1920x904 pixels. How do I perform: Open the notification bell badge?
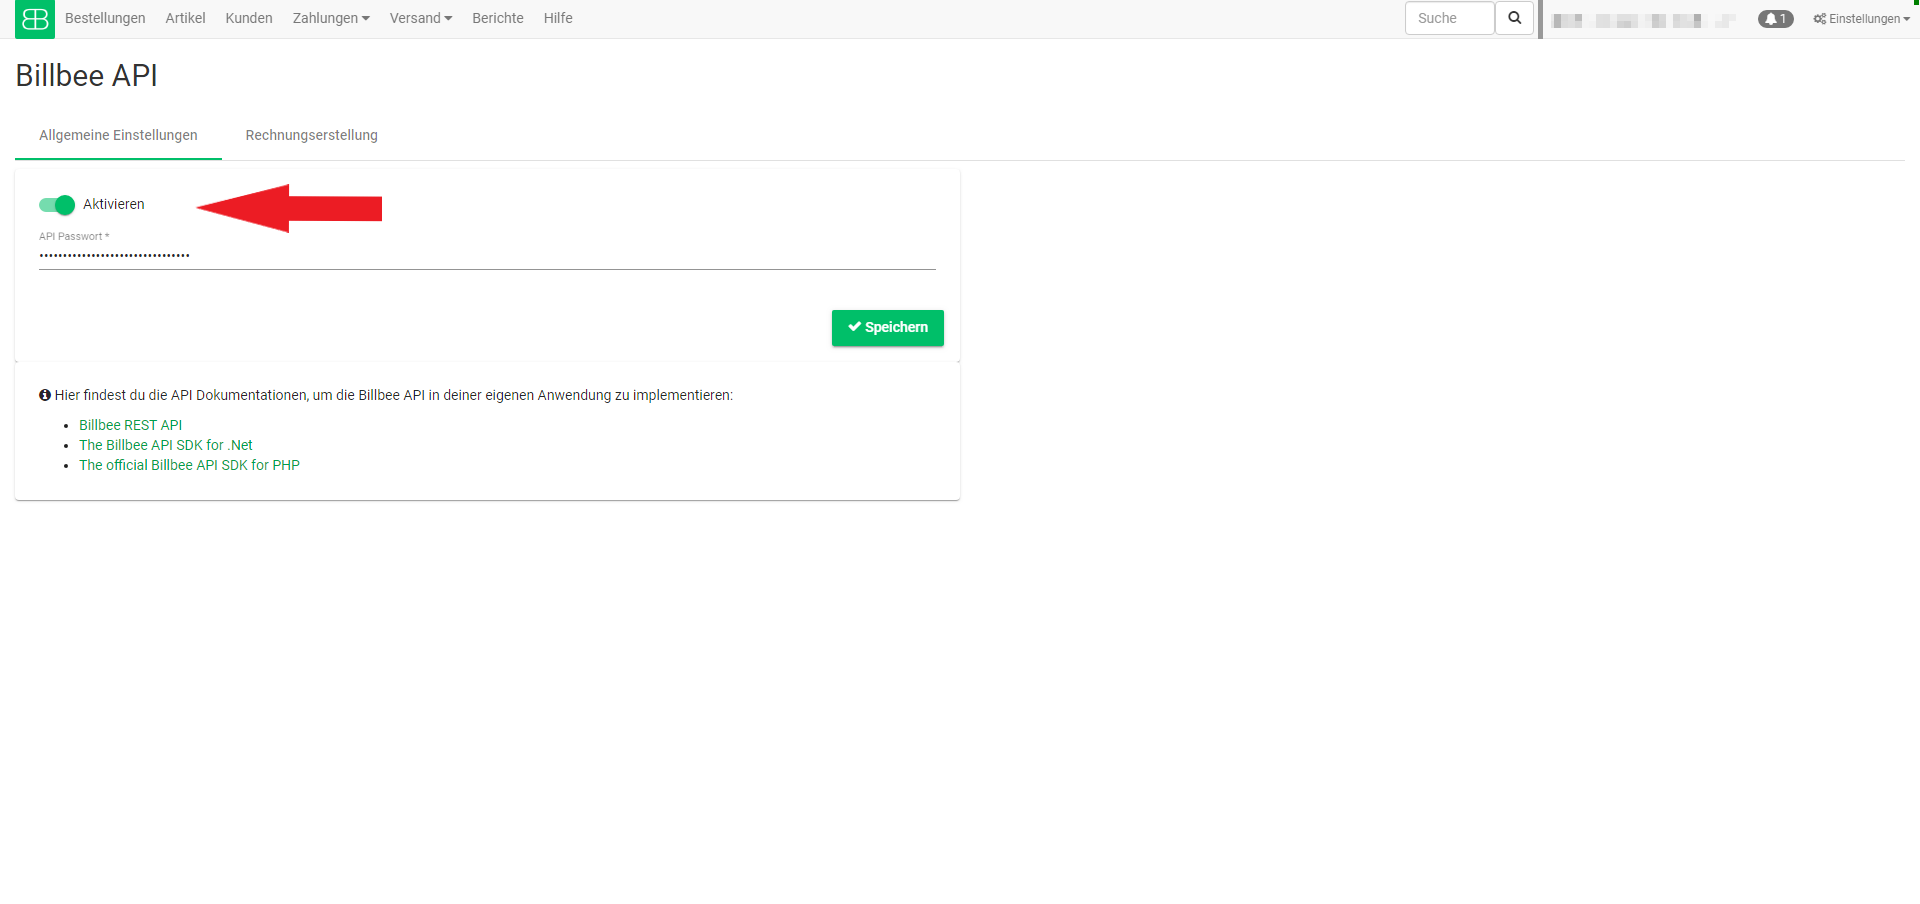(x=1775, y=19)
